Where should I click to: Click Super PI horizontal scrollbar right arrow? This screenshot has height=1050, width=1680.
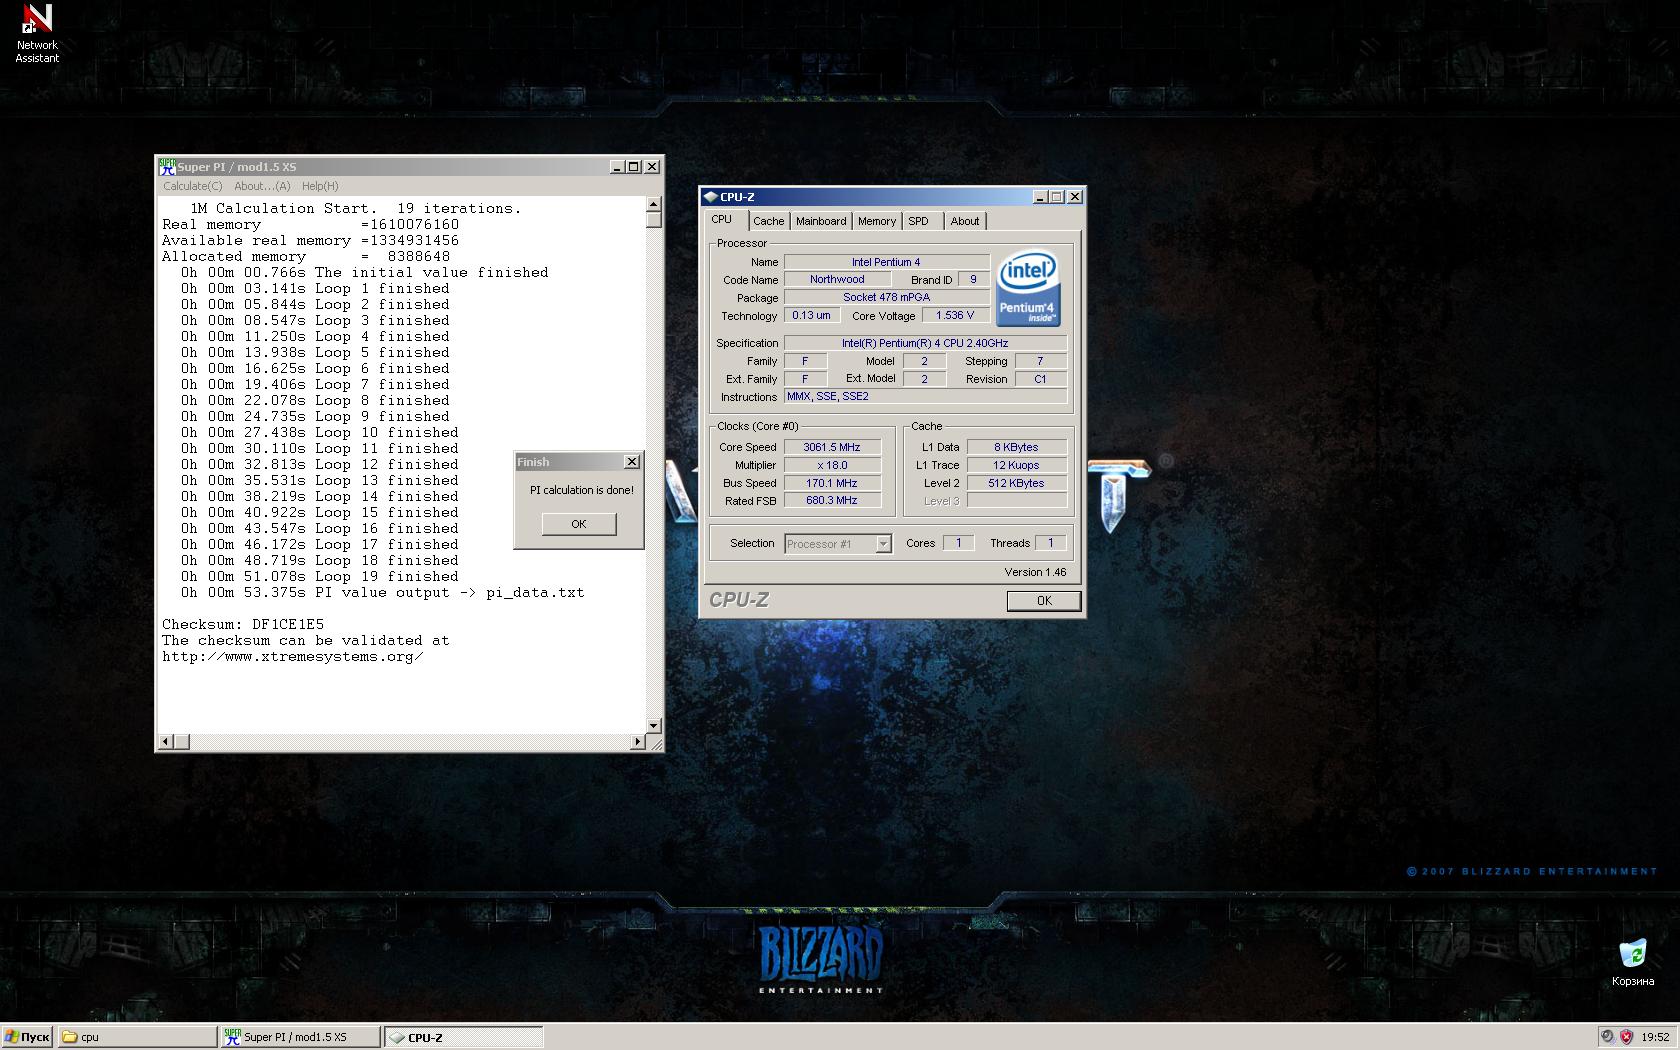coord(638,742)
